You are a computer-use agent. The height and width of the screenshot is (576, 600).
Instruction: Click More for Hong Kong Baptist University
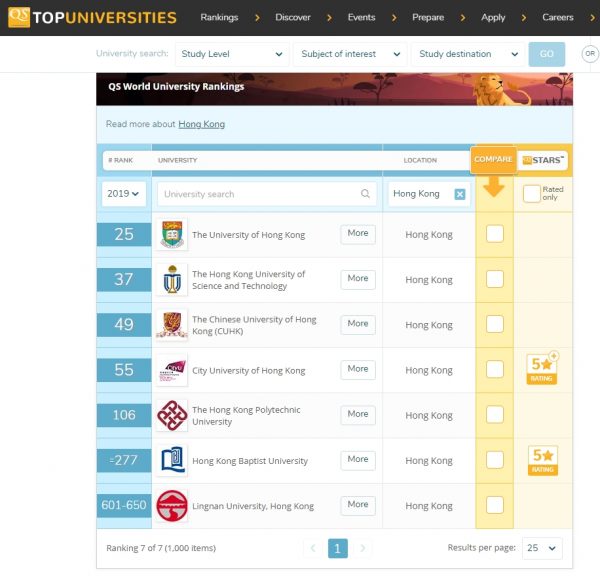pos(358,459)
